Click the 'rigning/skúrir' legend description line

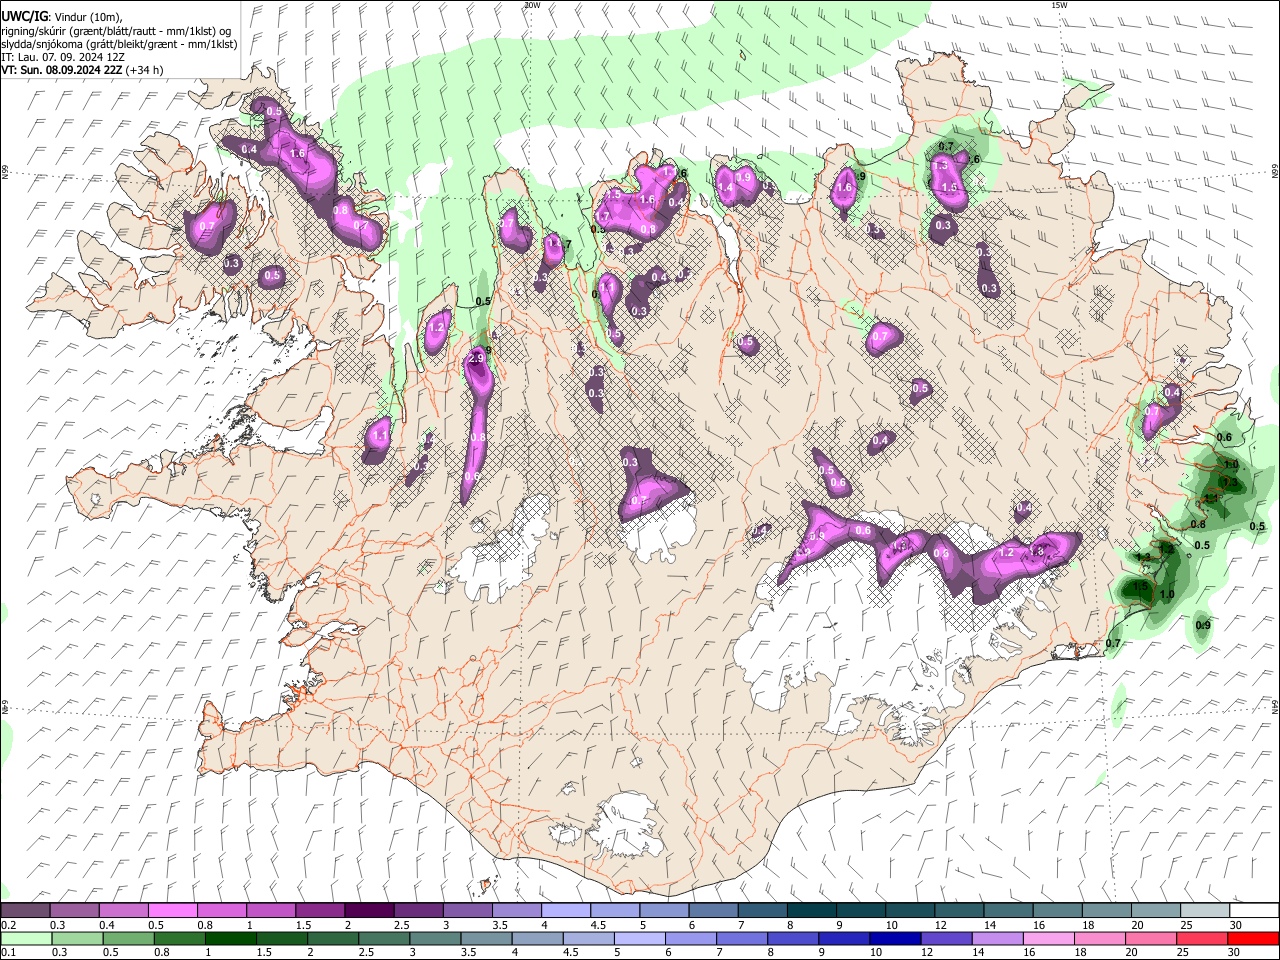[x=116, y=31]
